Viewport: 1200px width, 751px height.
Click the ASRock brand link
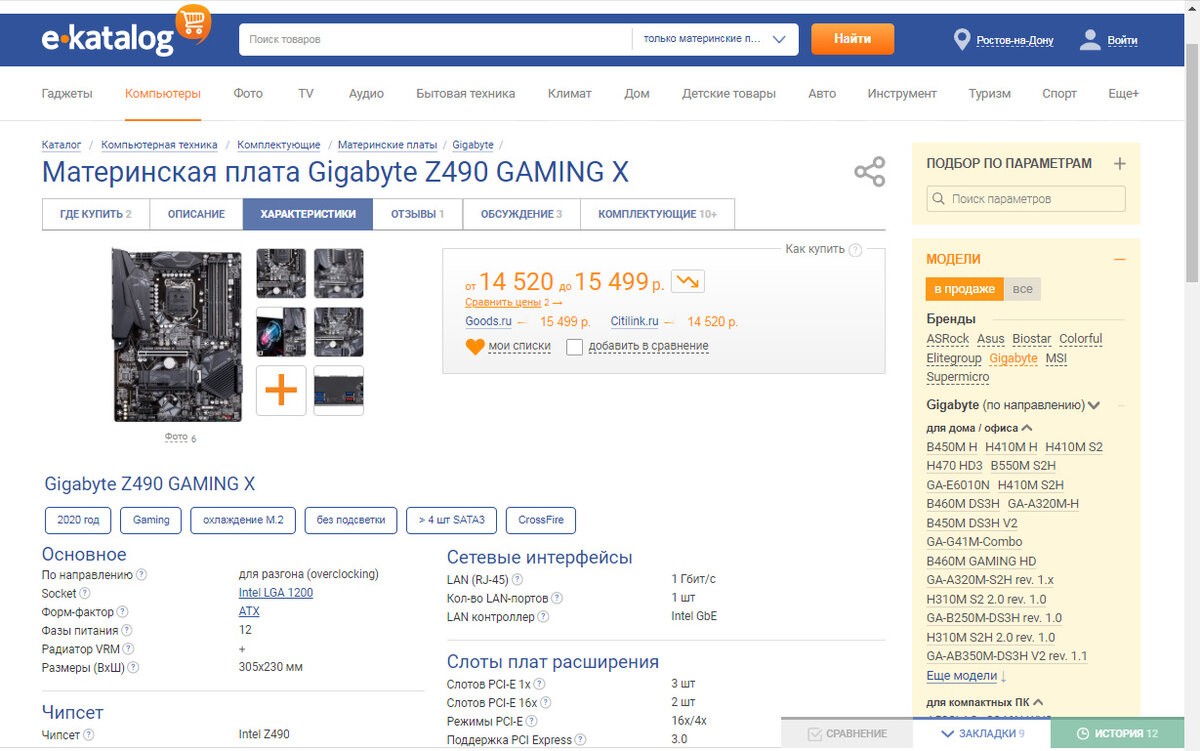pyautogui.click(x=947, y=339)
